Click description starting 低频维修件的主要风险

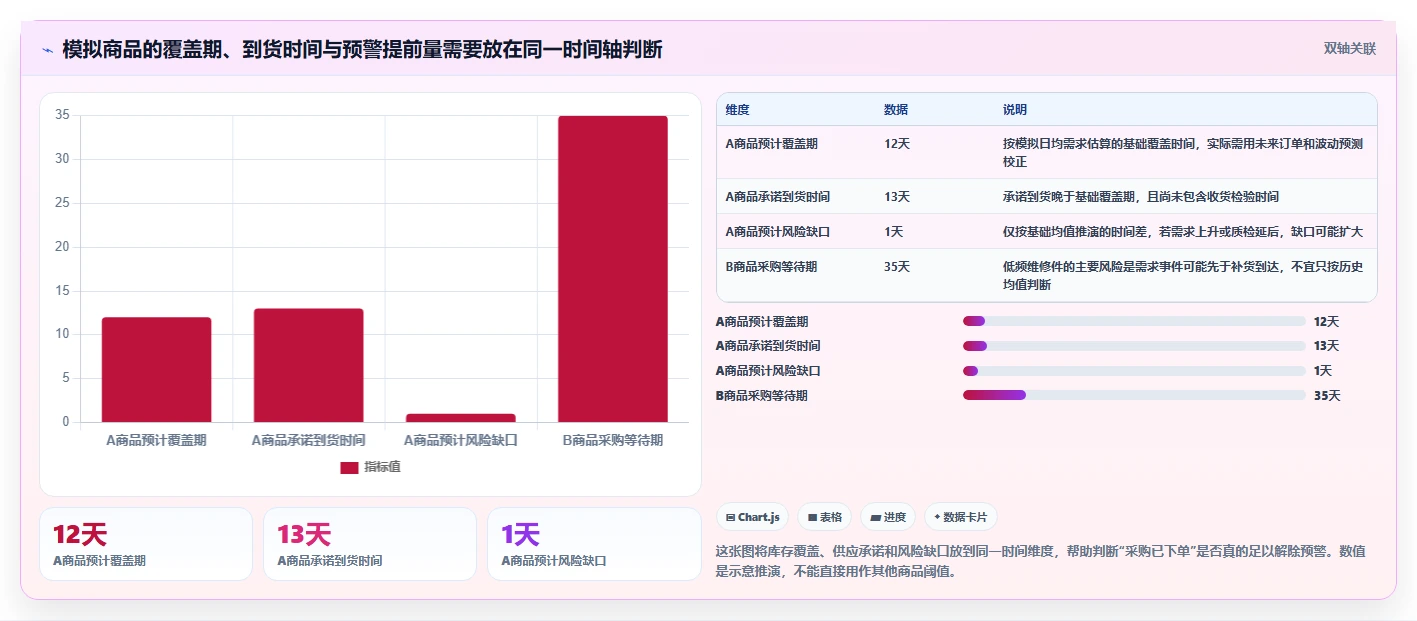[x=1183, y=275]
